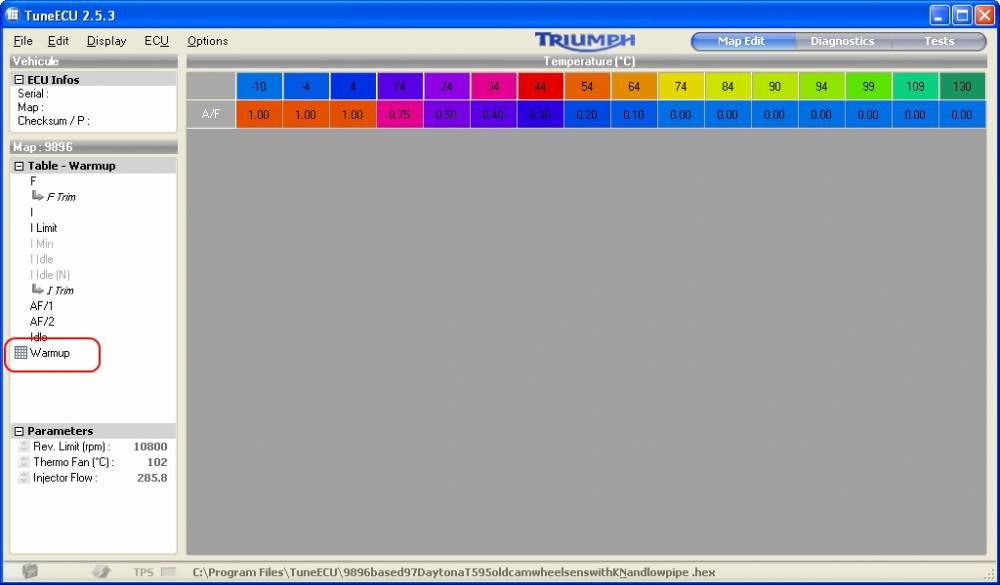Select the F Trim table
The width and height of the screenshot is (1000, 585).
[61, 196]
